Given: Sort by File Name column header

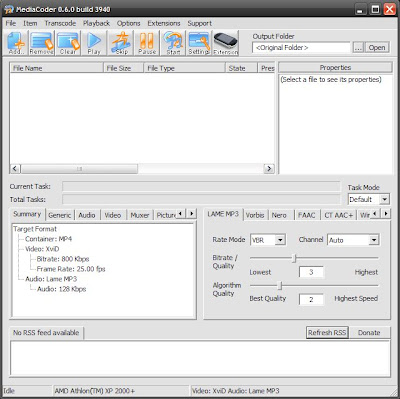Looking at the screenshot, I should [x=56, y=68].
